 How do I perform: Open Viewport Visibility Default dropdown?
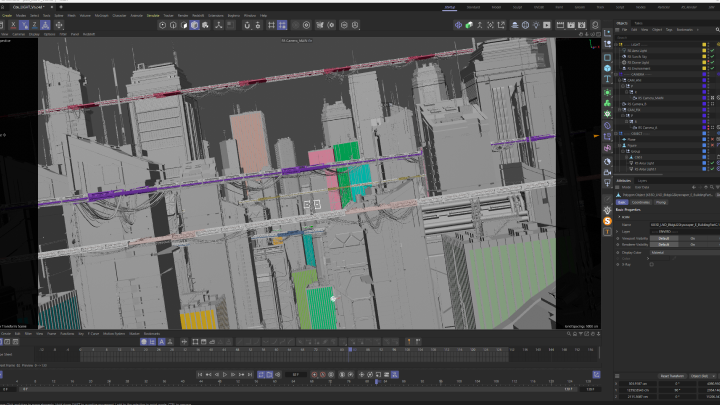pos(664,238)
